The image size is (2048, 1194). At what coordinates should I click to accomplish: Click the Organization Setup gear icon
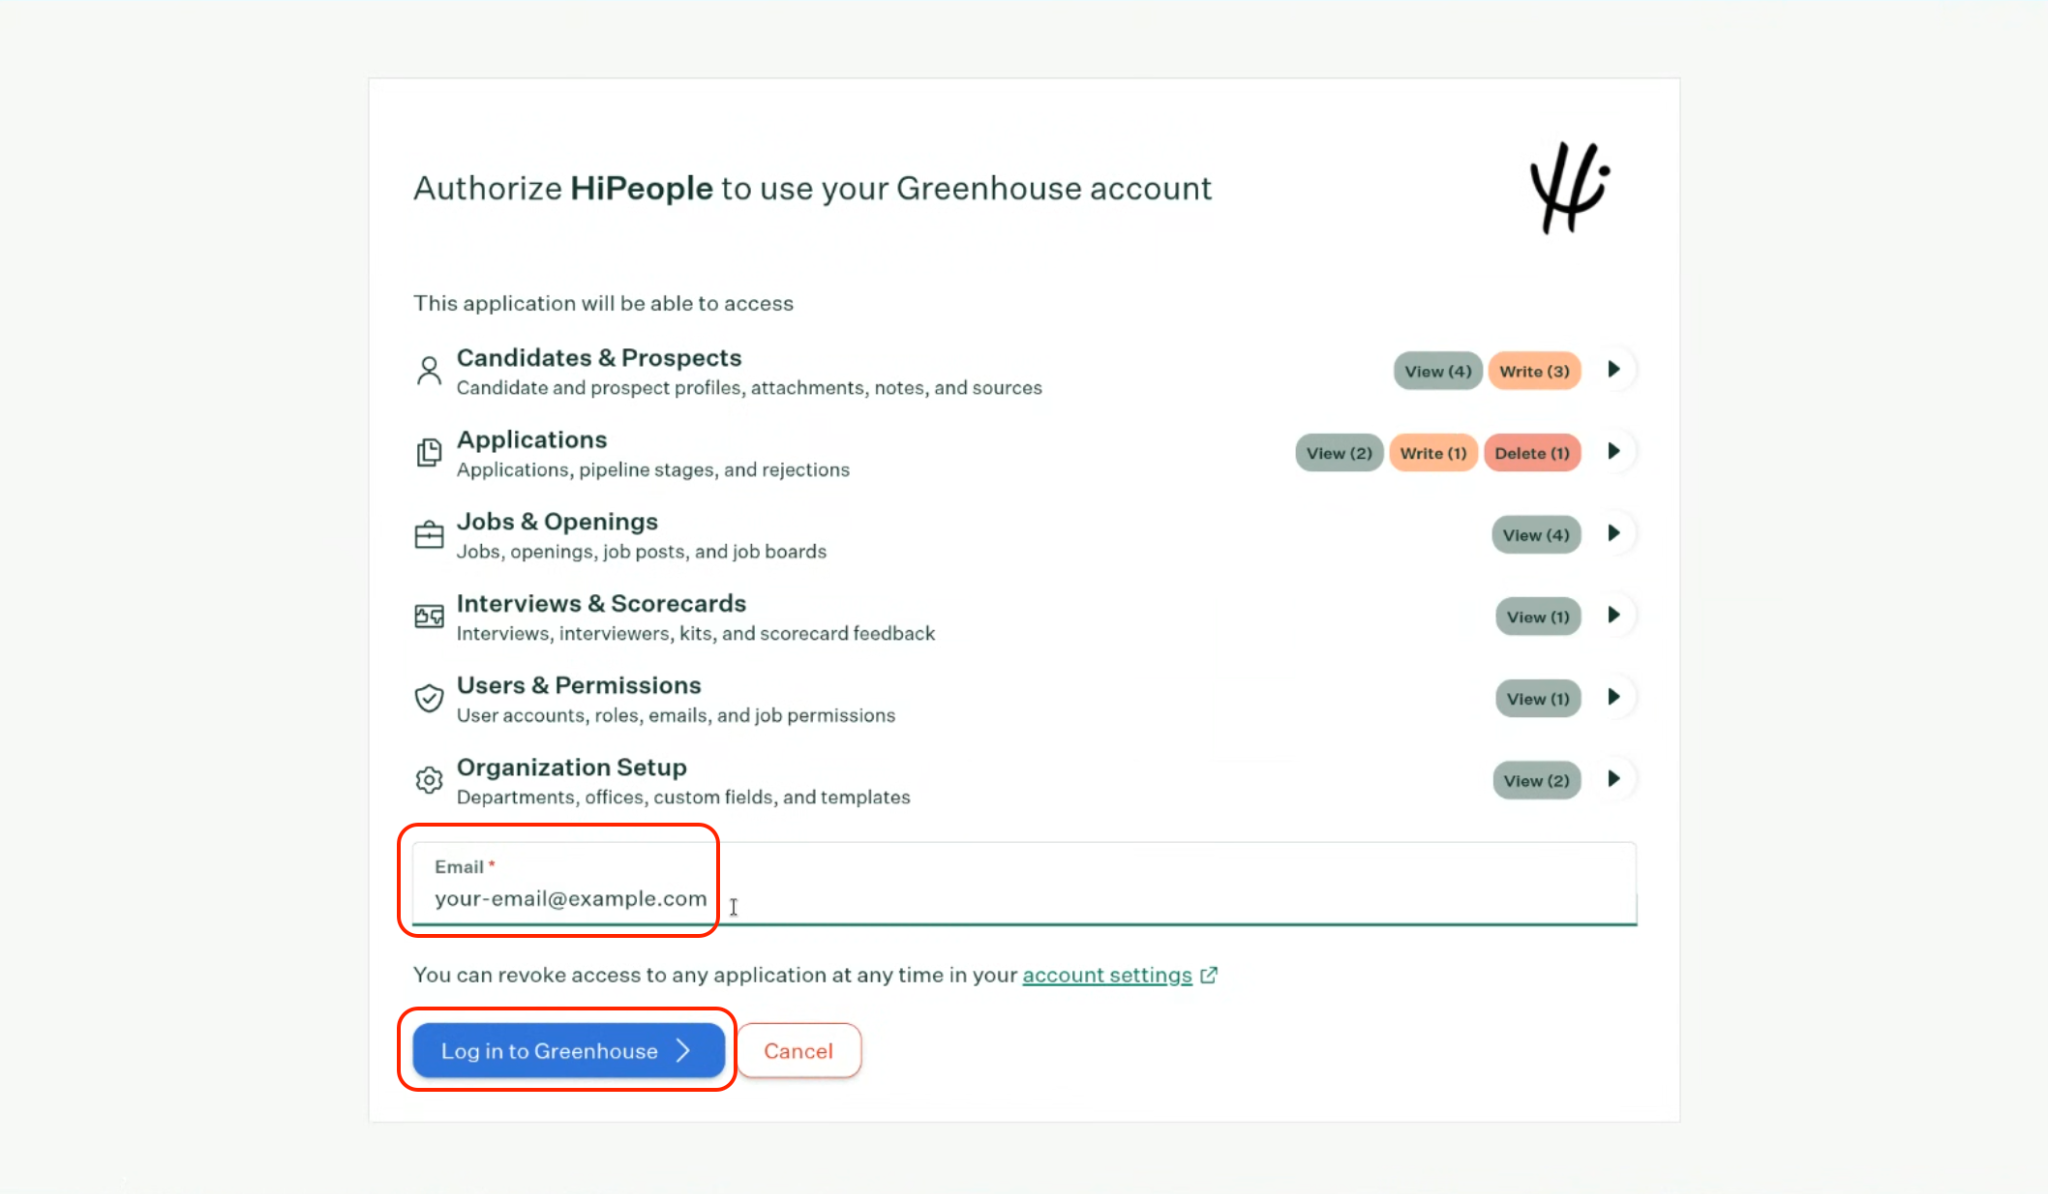pyautogui.click(x=429, y=780)
